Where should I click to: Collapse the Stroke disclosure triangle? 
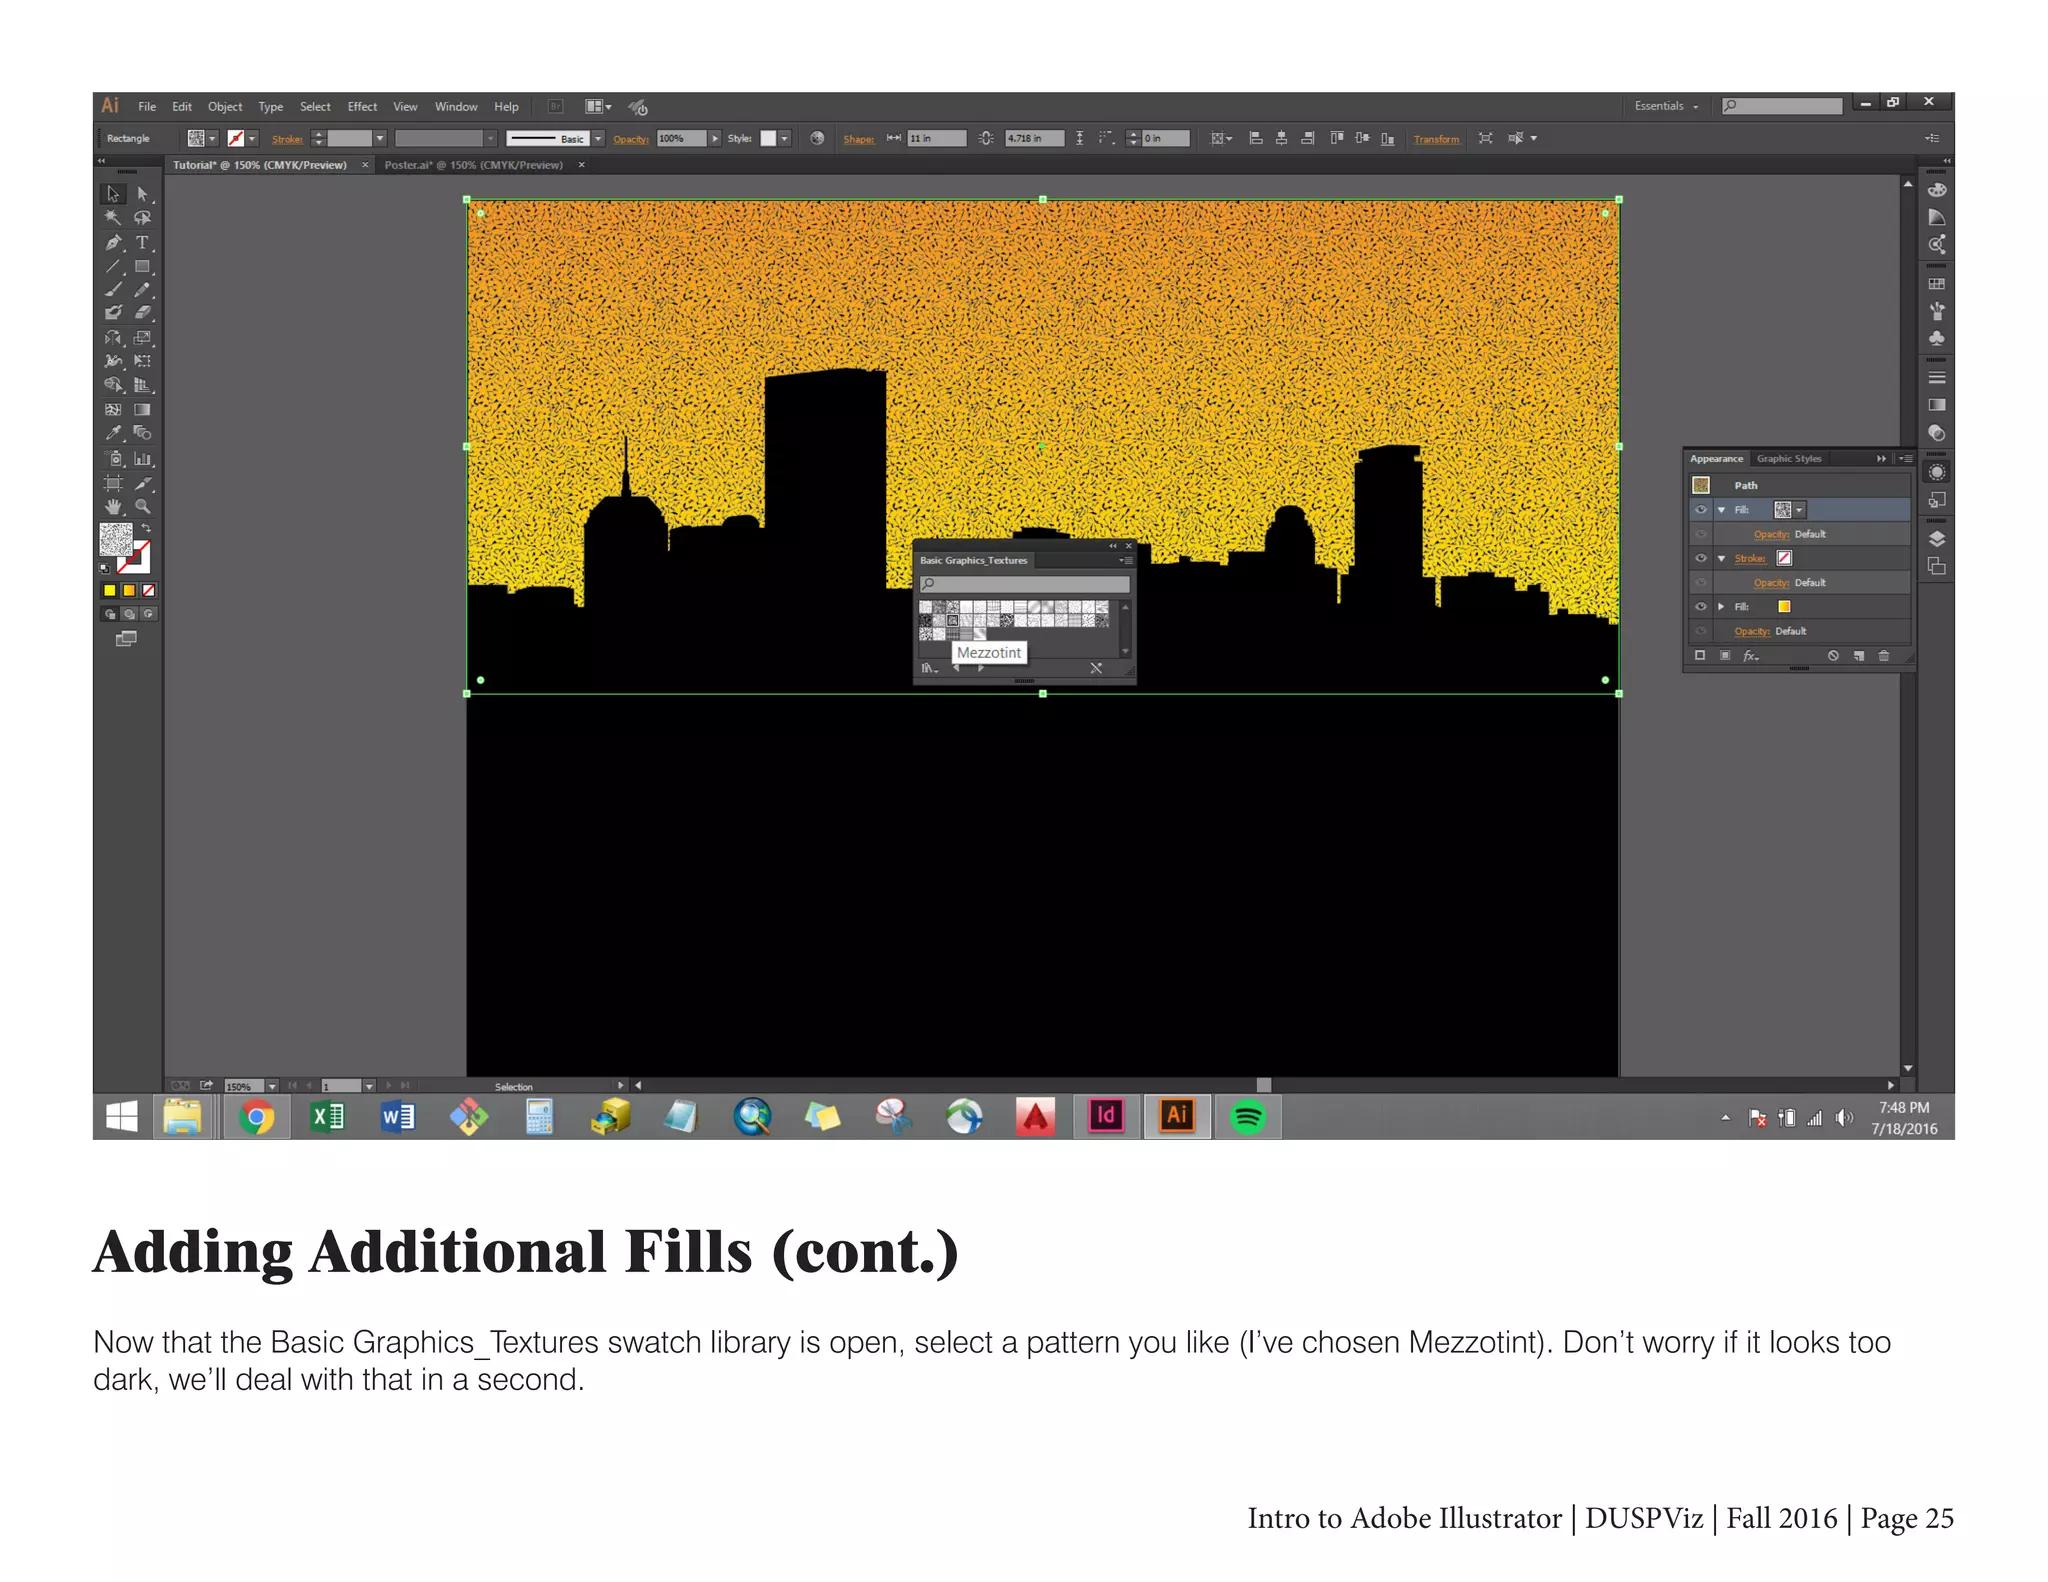point(1721,558)
